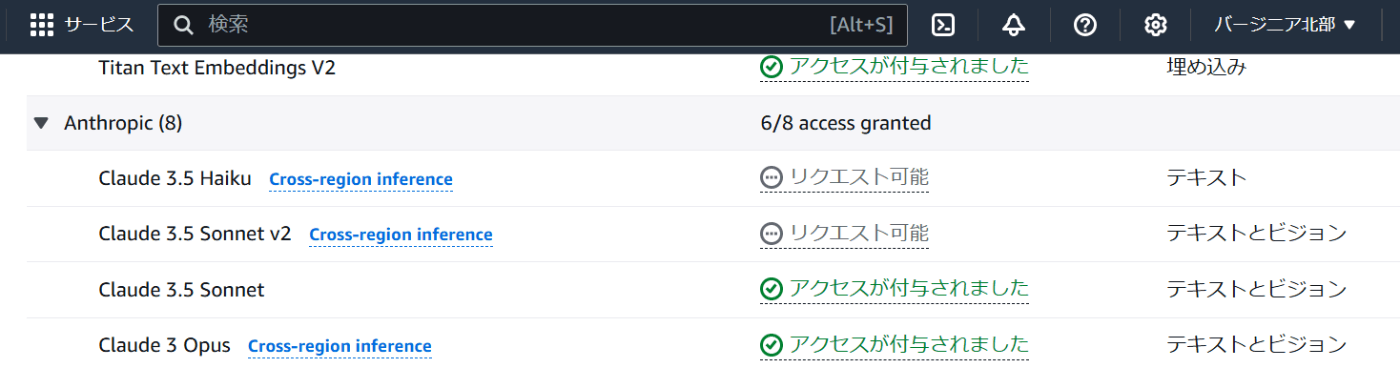This screenshot has height=368, width=1400.
Task: Click 埋め込み modality for Titan Text Embeddings V2
Action: click(x=1206, y=67)
